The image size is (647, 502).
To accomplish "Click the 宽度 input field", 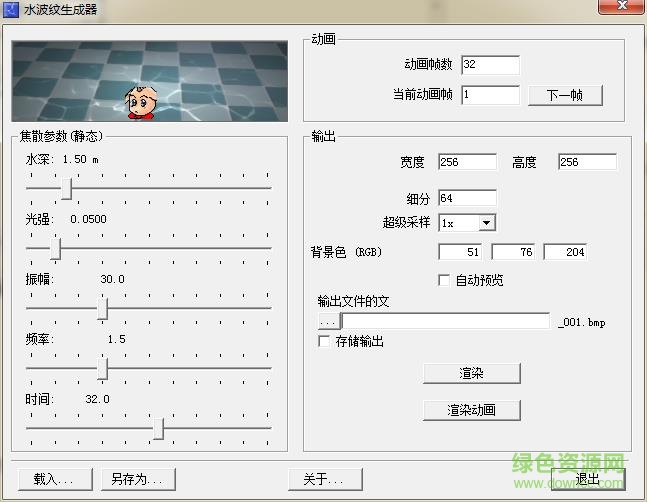I will (468, 162).
